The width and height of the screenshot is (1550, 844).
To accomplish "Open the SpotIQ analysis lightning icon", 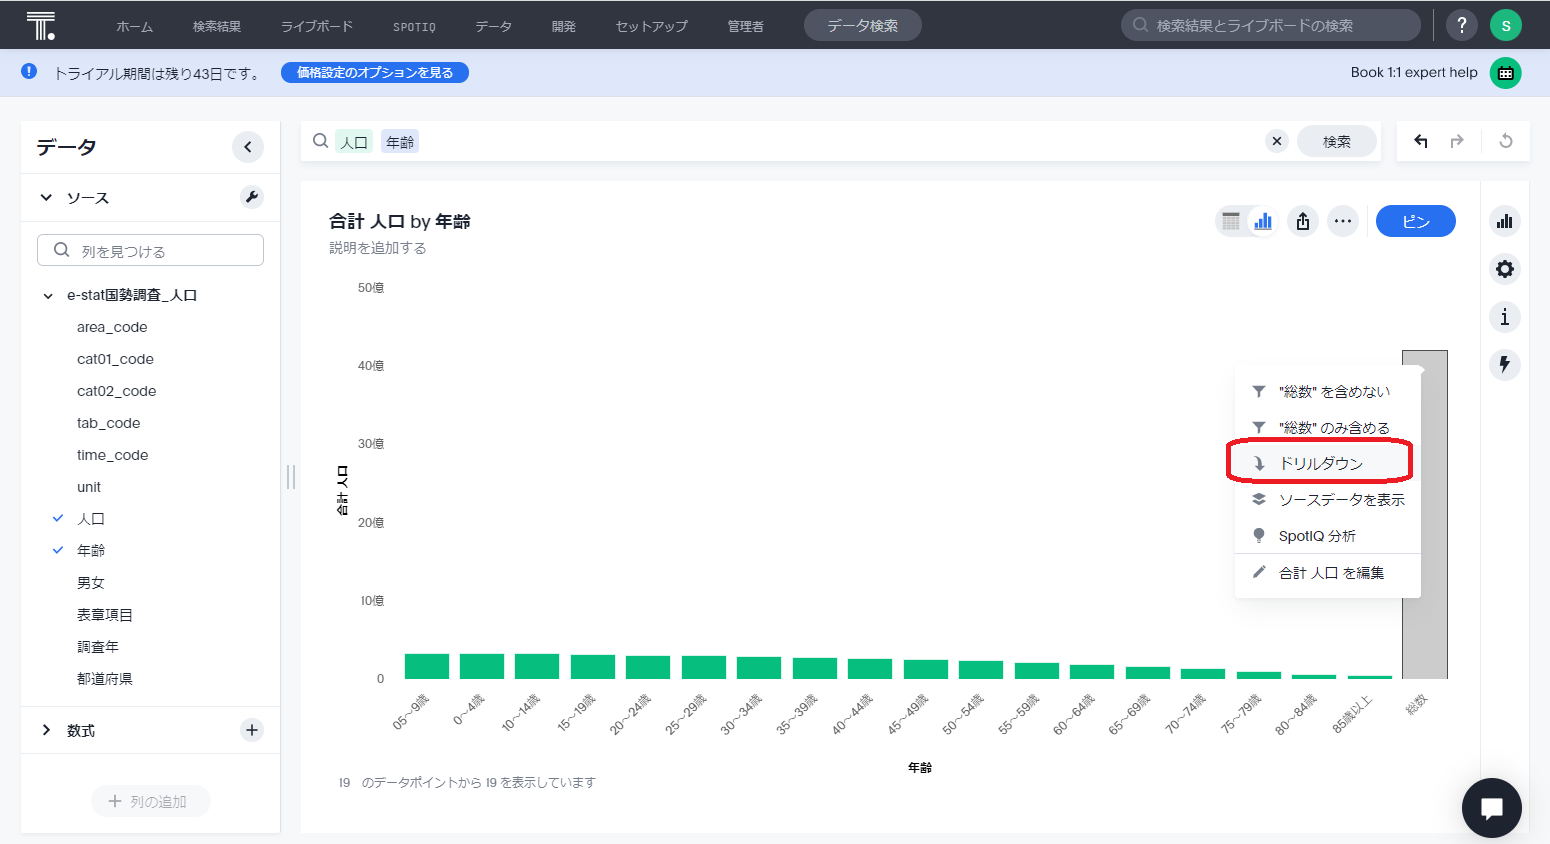I will [1504, 365].
